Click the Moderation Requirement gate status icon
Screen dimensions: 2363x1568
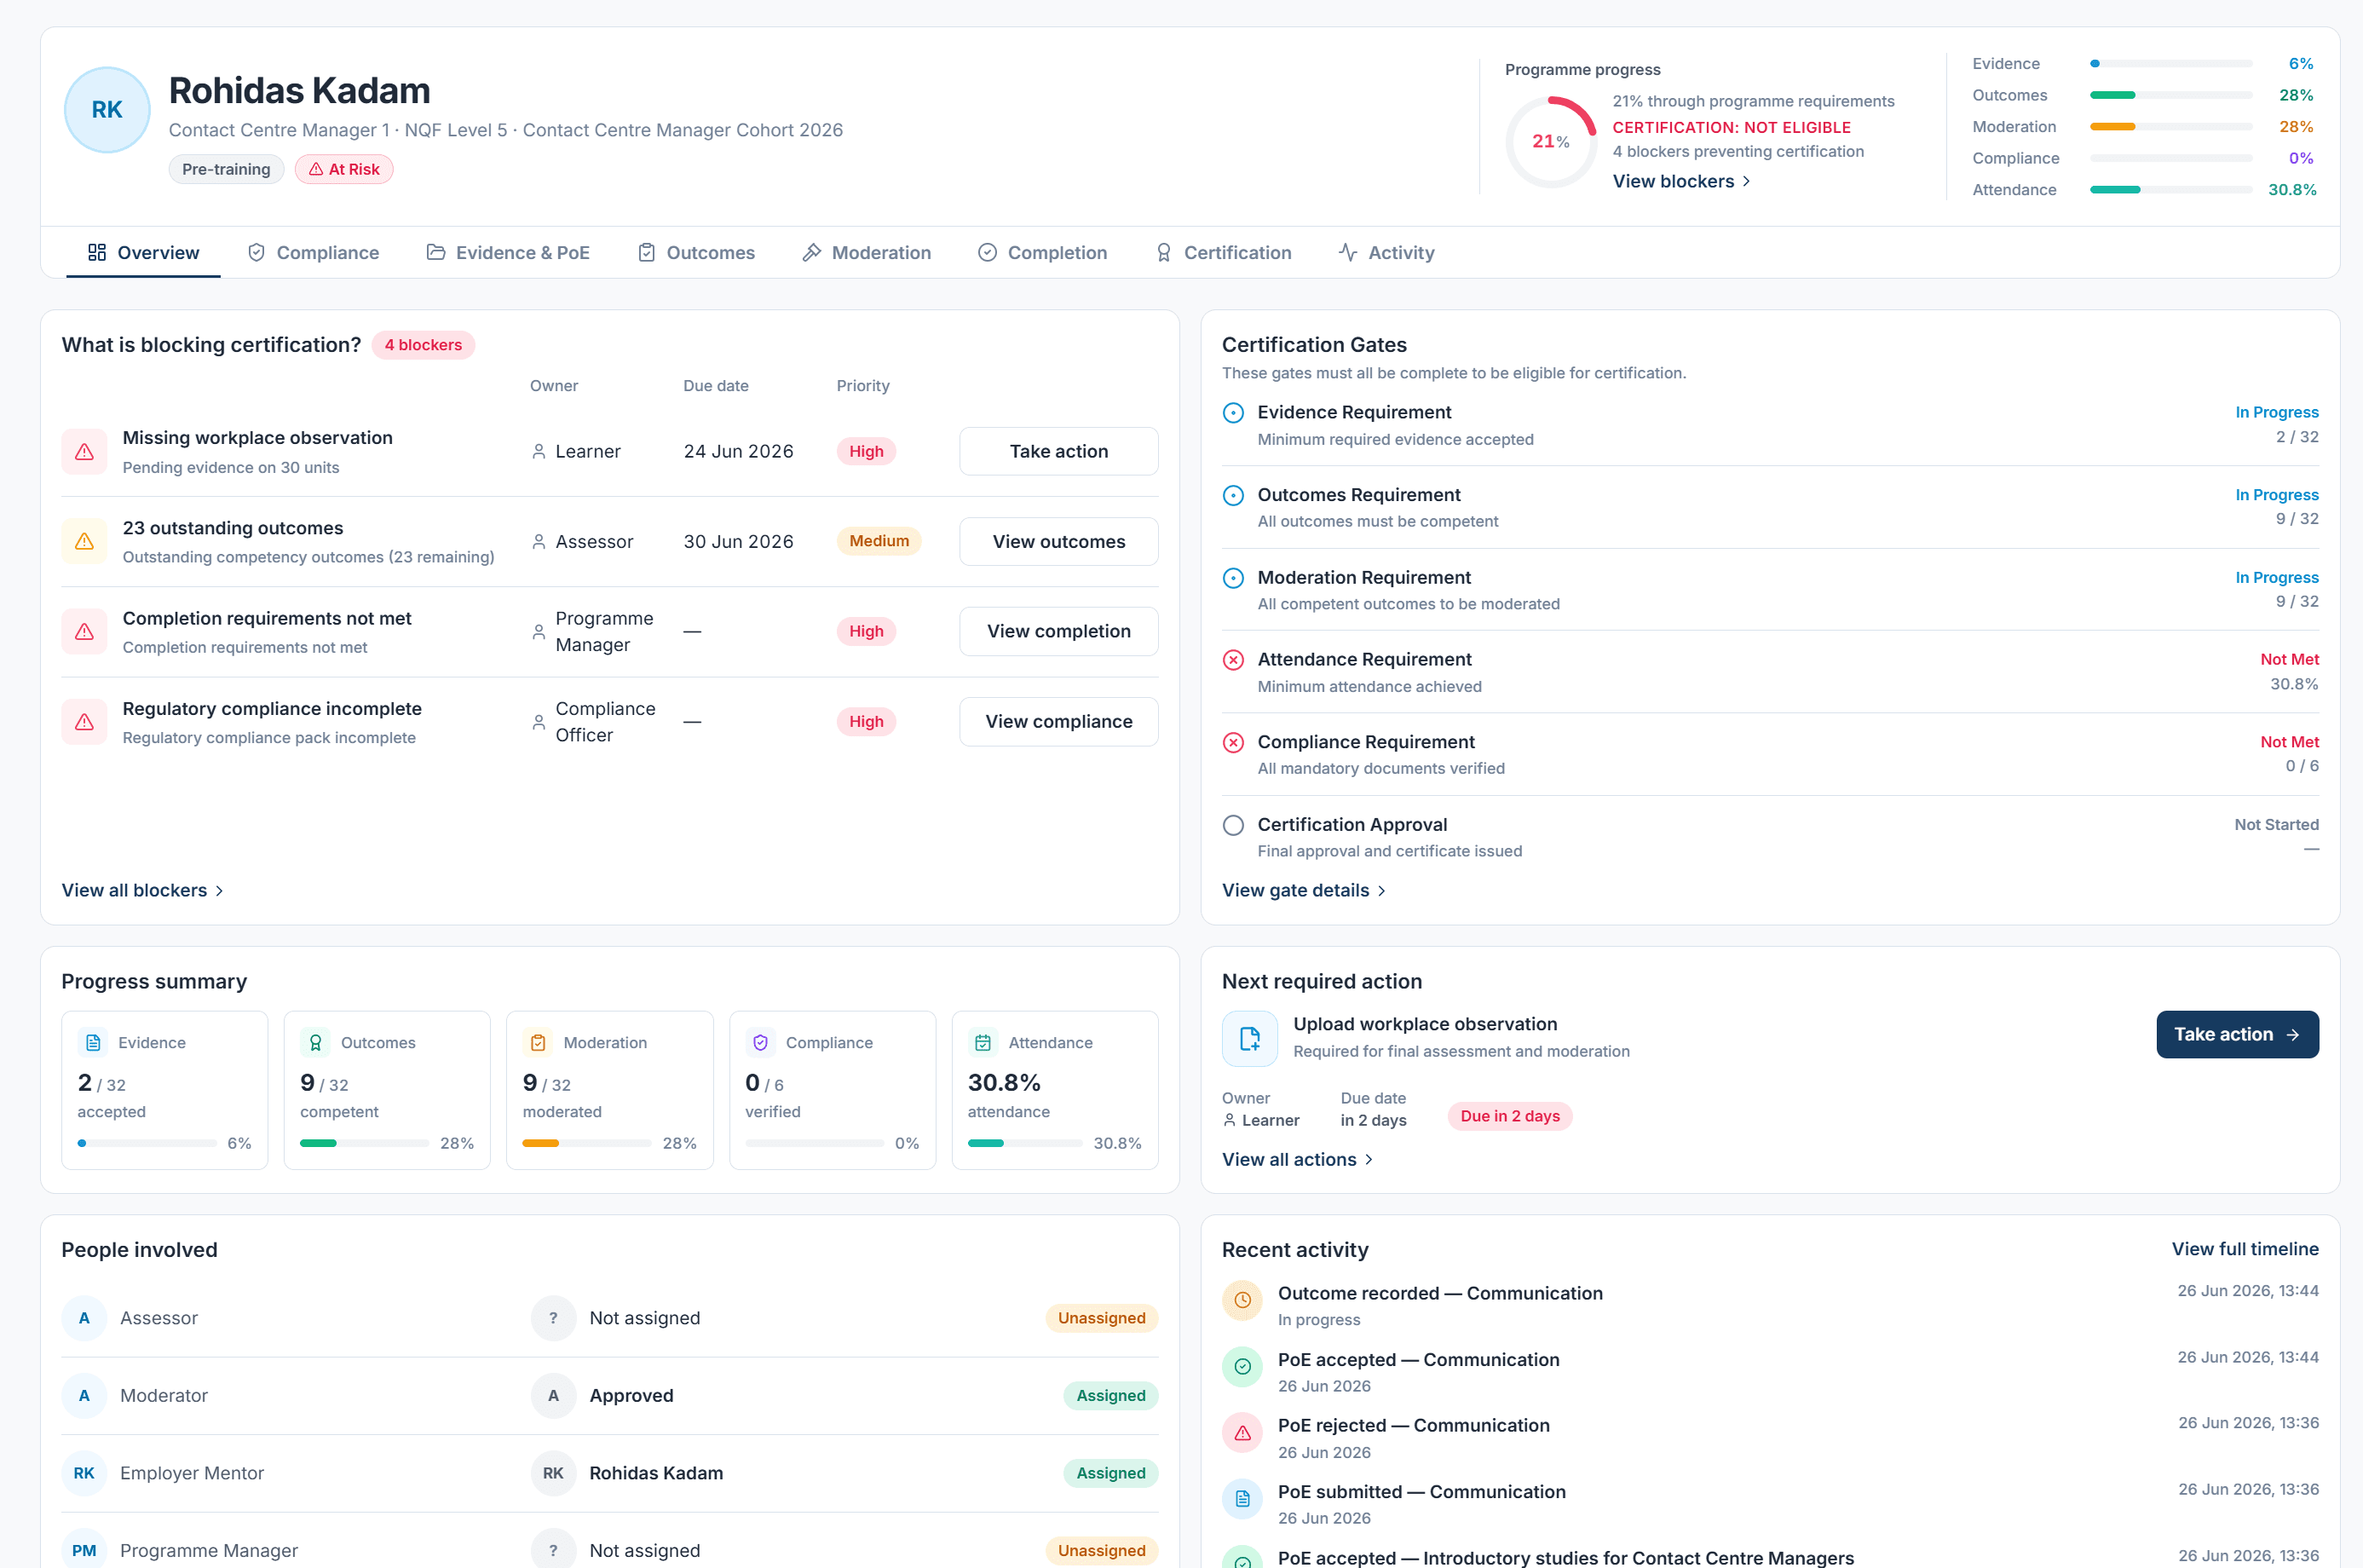[1233, 578]
